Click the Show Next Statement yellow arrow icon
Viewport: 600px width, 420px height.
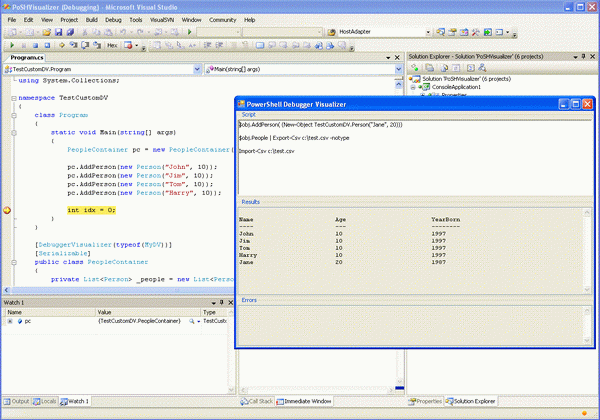[61, 45]
